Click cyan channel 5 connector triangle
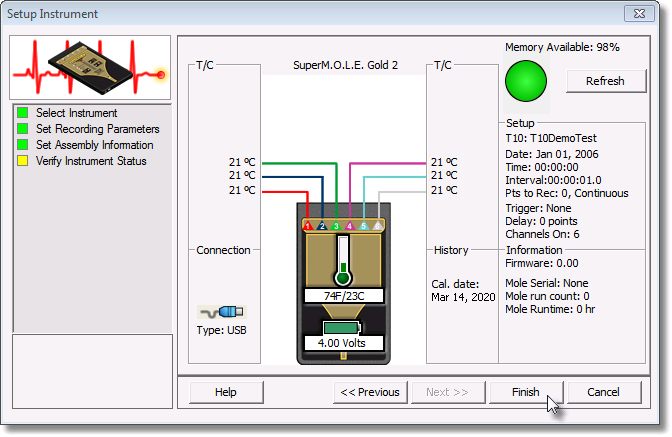The width and height of the screenshot is (672, 437). click(x=363, y=225)
